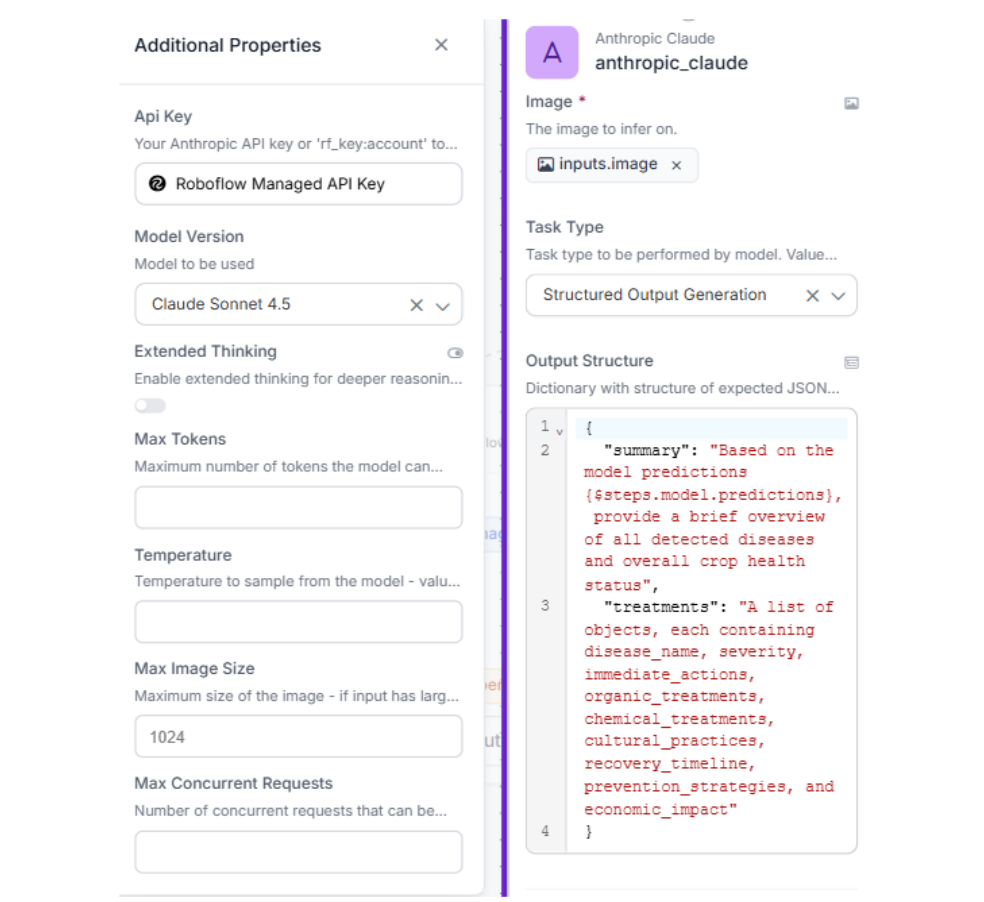Click the Roboflow Managed API Key field
The image size is (984, 902).
pyautogui.click(x=298, y=184)
